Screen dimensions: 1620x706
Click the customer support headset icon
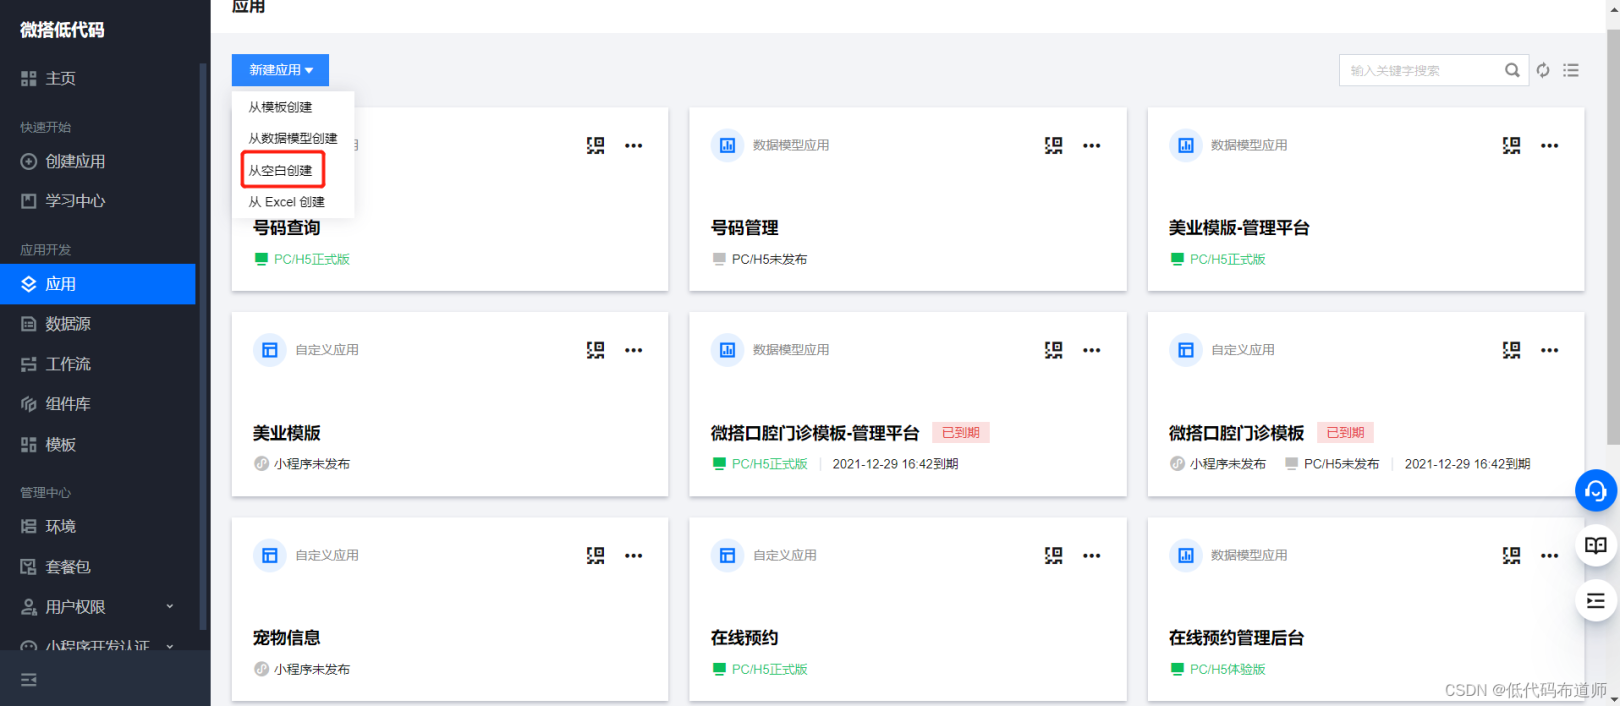pos(1595,491)
